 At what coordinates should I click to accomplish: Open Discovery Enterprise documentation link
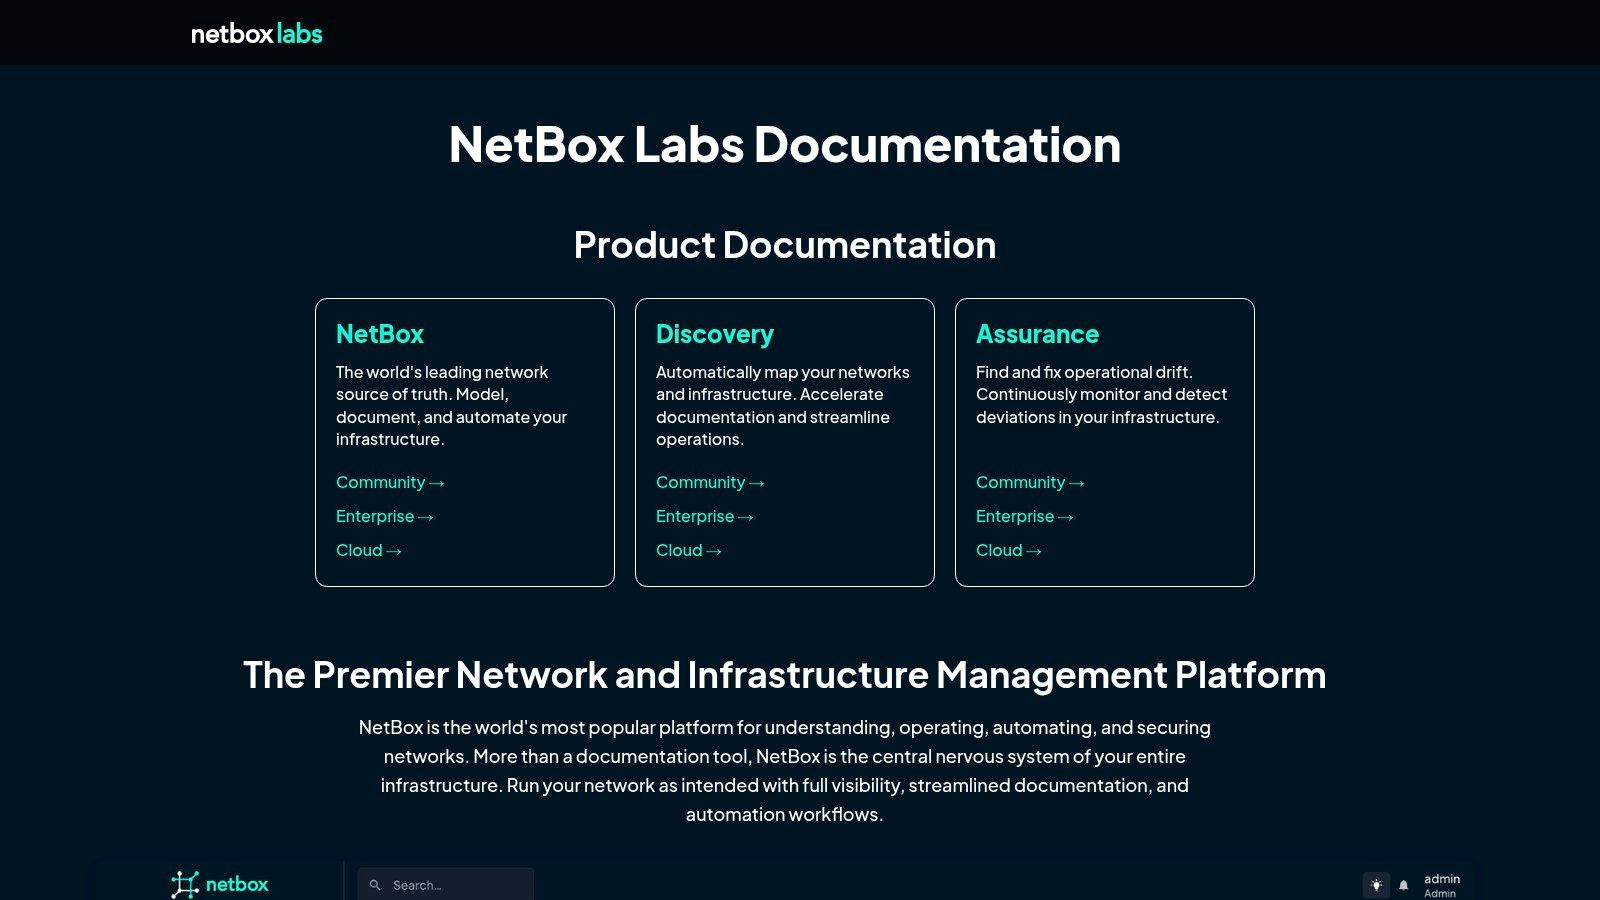pyautogui.click(x=704, y=516)
